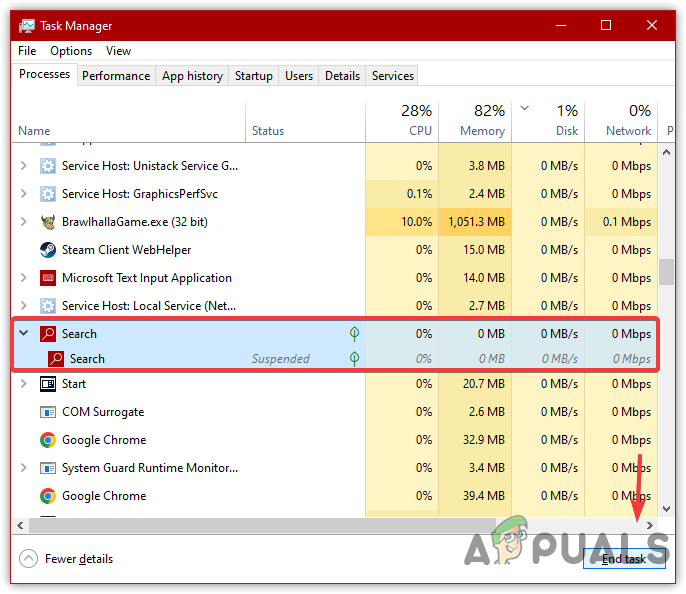Click the vertical scrollbar down arrow

666,509
